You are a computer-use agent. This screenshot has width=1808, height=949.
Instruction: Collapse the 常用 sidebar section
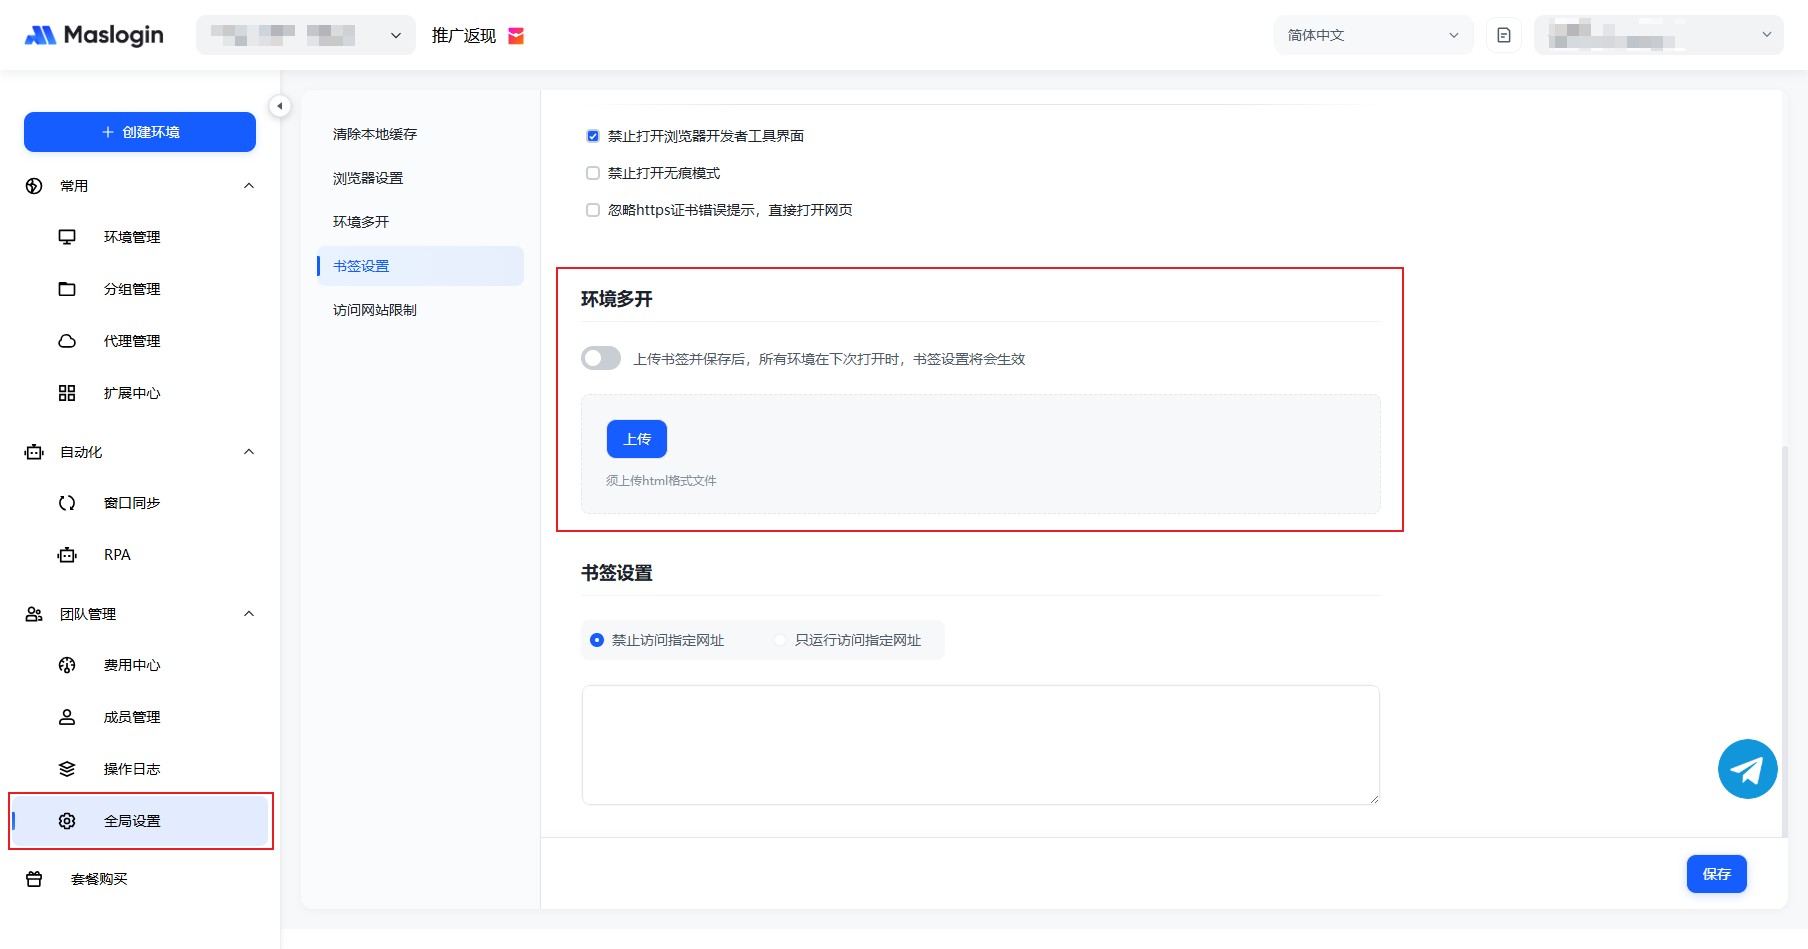[249, 186]
